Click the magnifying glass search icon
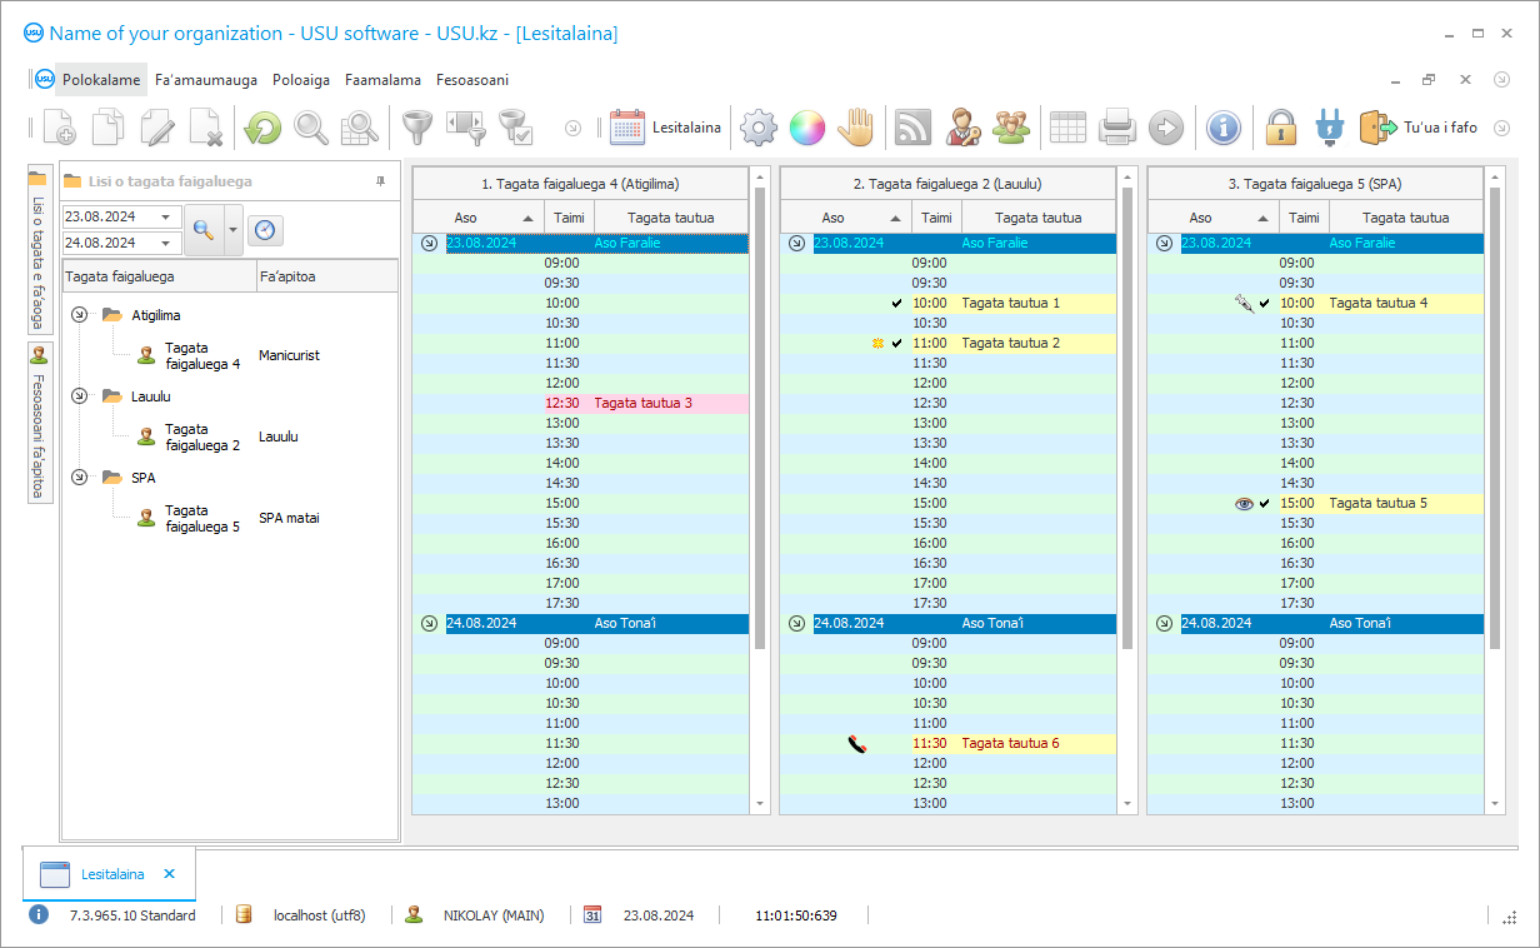The height and width of the screenshot is (948, 1540). (311, 128)
